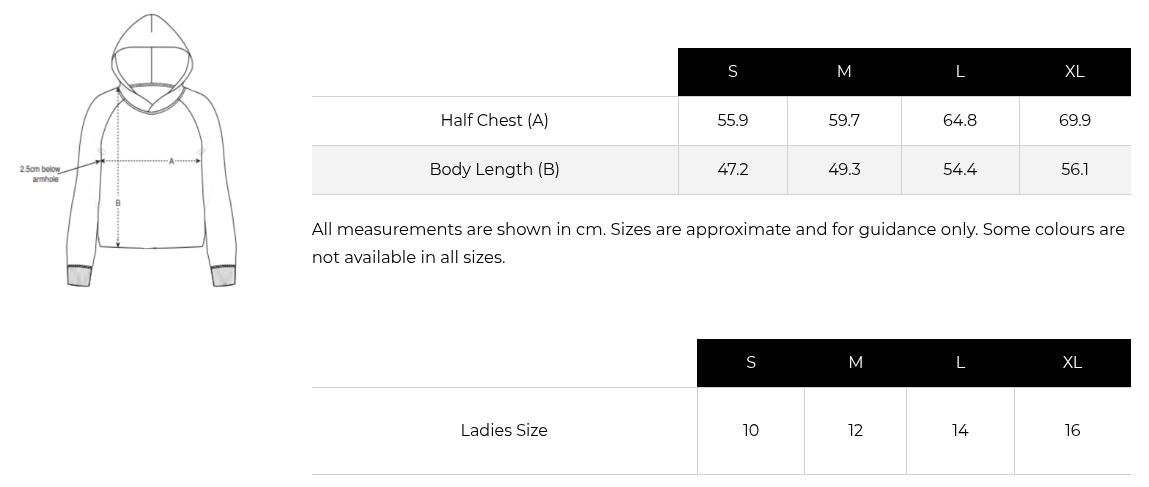This screenshot has width=1149, height=487.
Task: Select the Body Length (B) row label
Action: pyautogui.click(x=494, y=170)
